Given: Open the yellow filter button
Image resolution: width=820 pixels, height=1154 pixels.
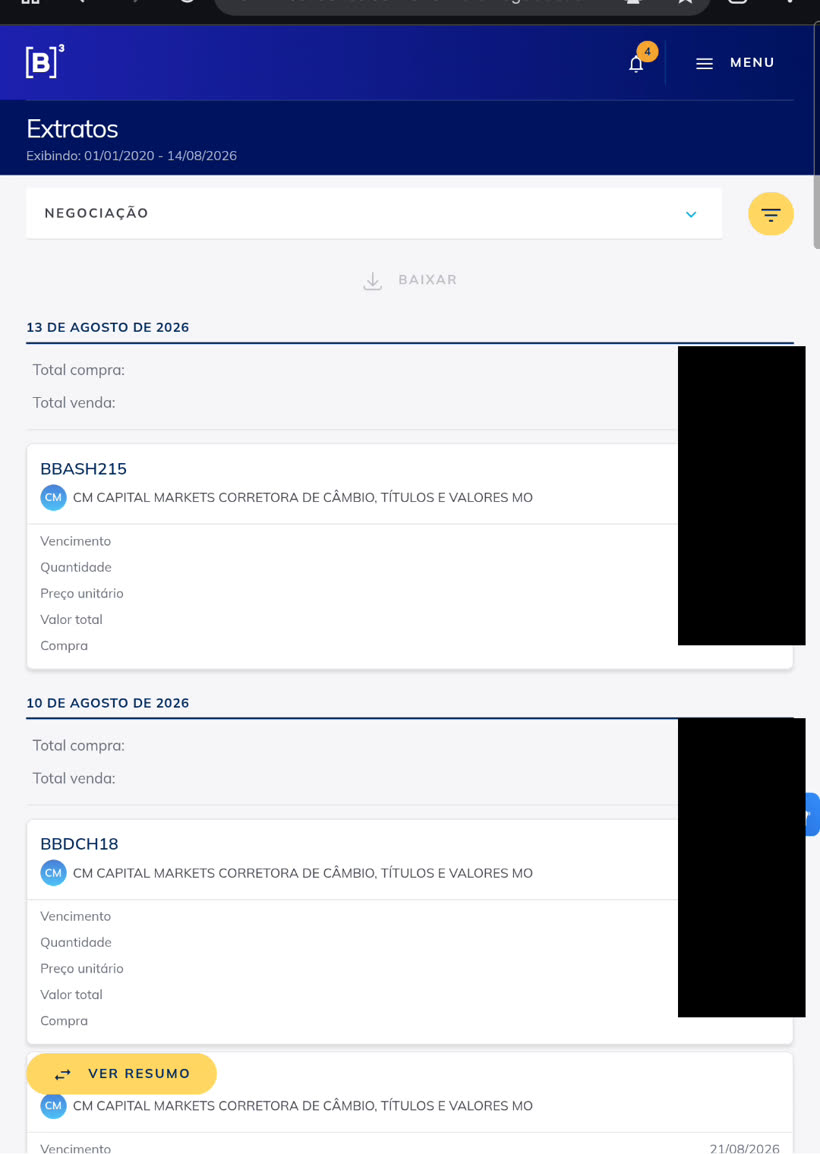Looking at the screenshot, I should [x=771, y=214].
